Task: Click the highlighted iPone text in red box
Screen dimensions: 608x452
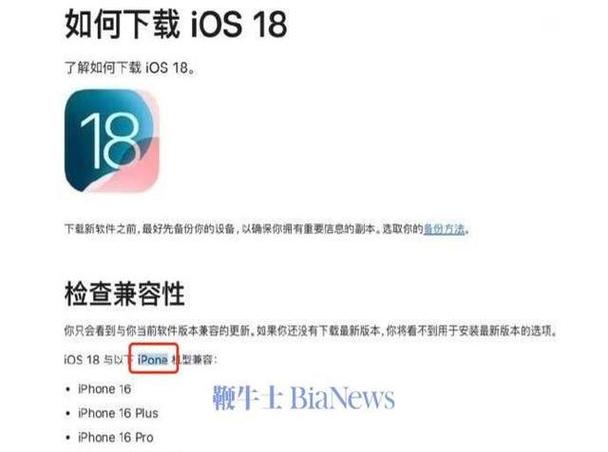Action: (153, 360)
